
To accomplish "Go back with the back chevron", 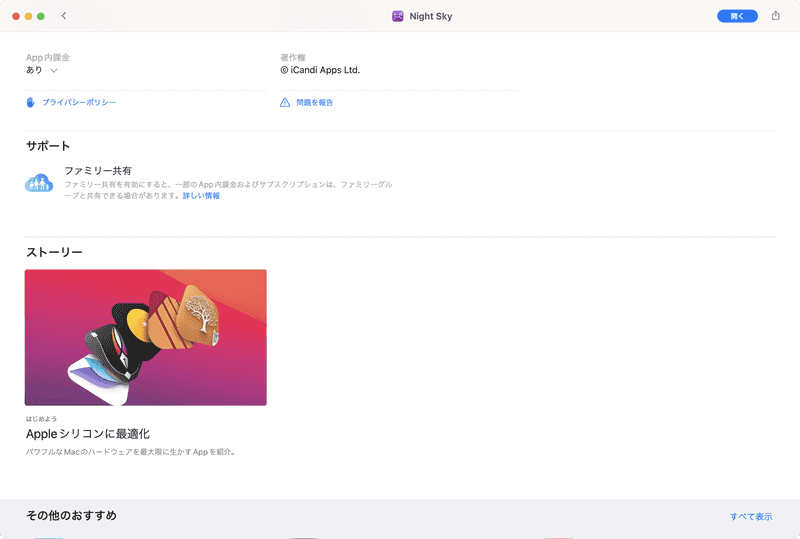I will [64, 16].
